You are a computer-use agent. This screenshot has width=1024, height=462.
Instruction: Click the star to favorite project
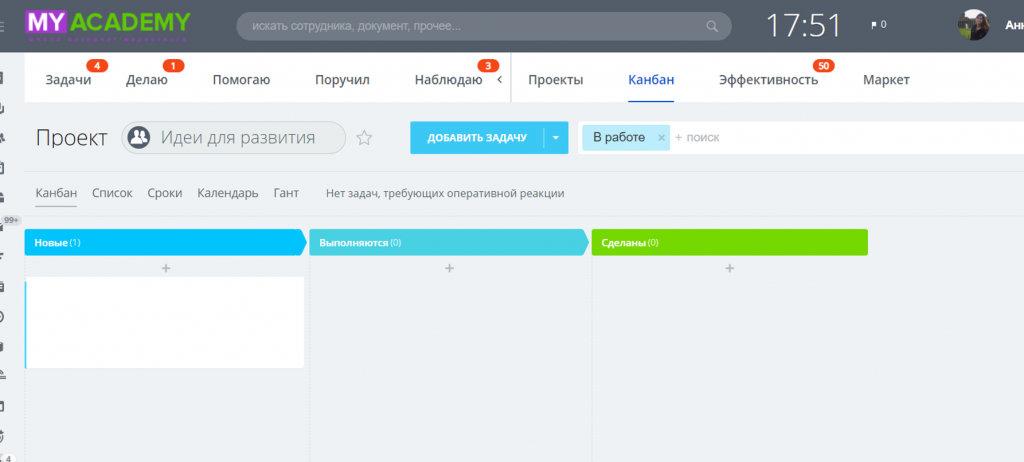click(x=364, y=138)
